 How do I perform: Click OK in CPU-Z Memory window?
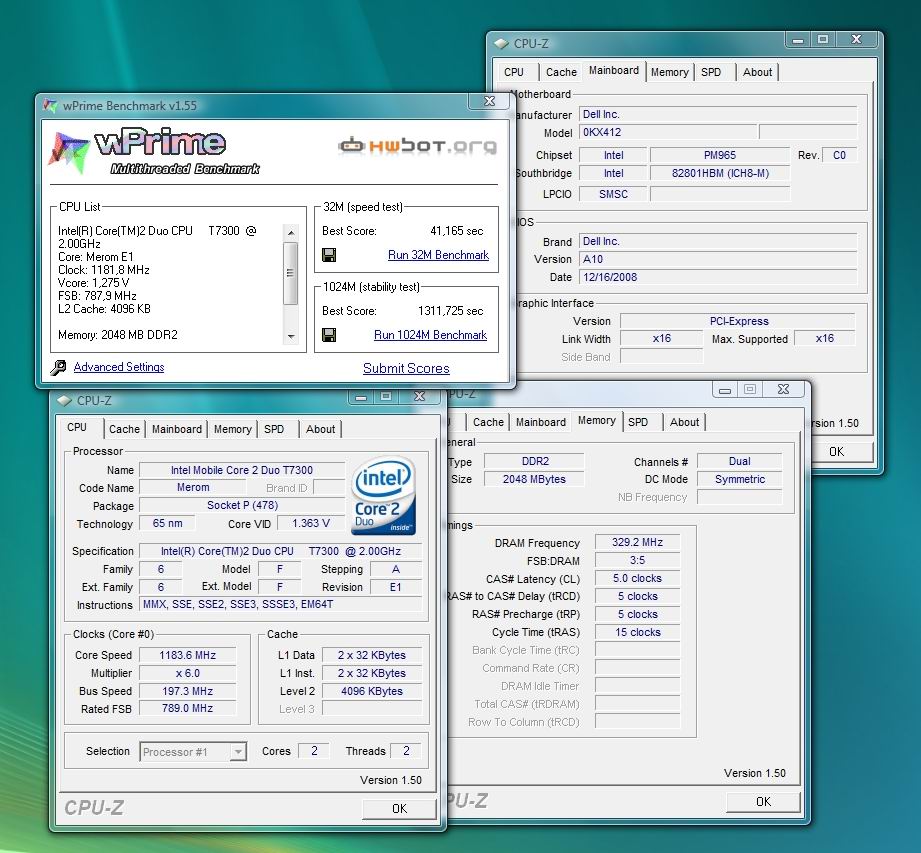[x=764, y=802]
